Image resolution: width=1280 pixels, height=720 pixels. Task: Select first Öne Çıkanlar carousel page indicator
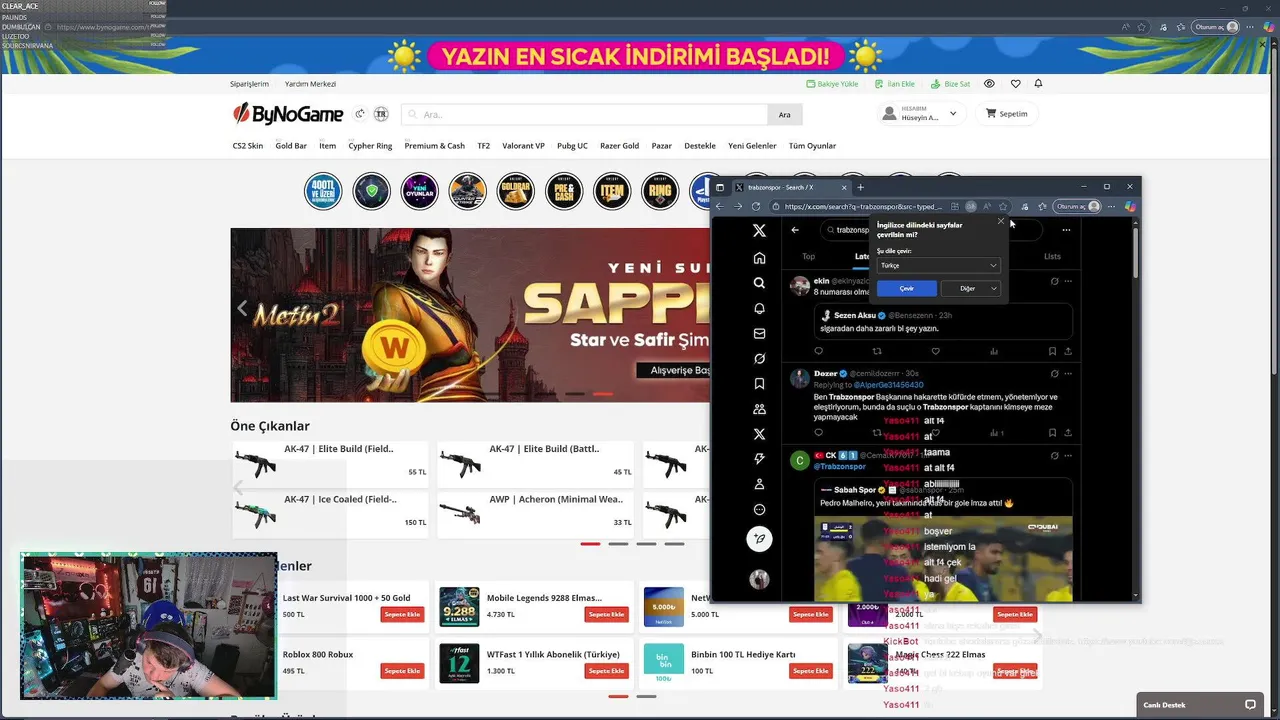point(590,544)
